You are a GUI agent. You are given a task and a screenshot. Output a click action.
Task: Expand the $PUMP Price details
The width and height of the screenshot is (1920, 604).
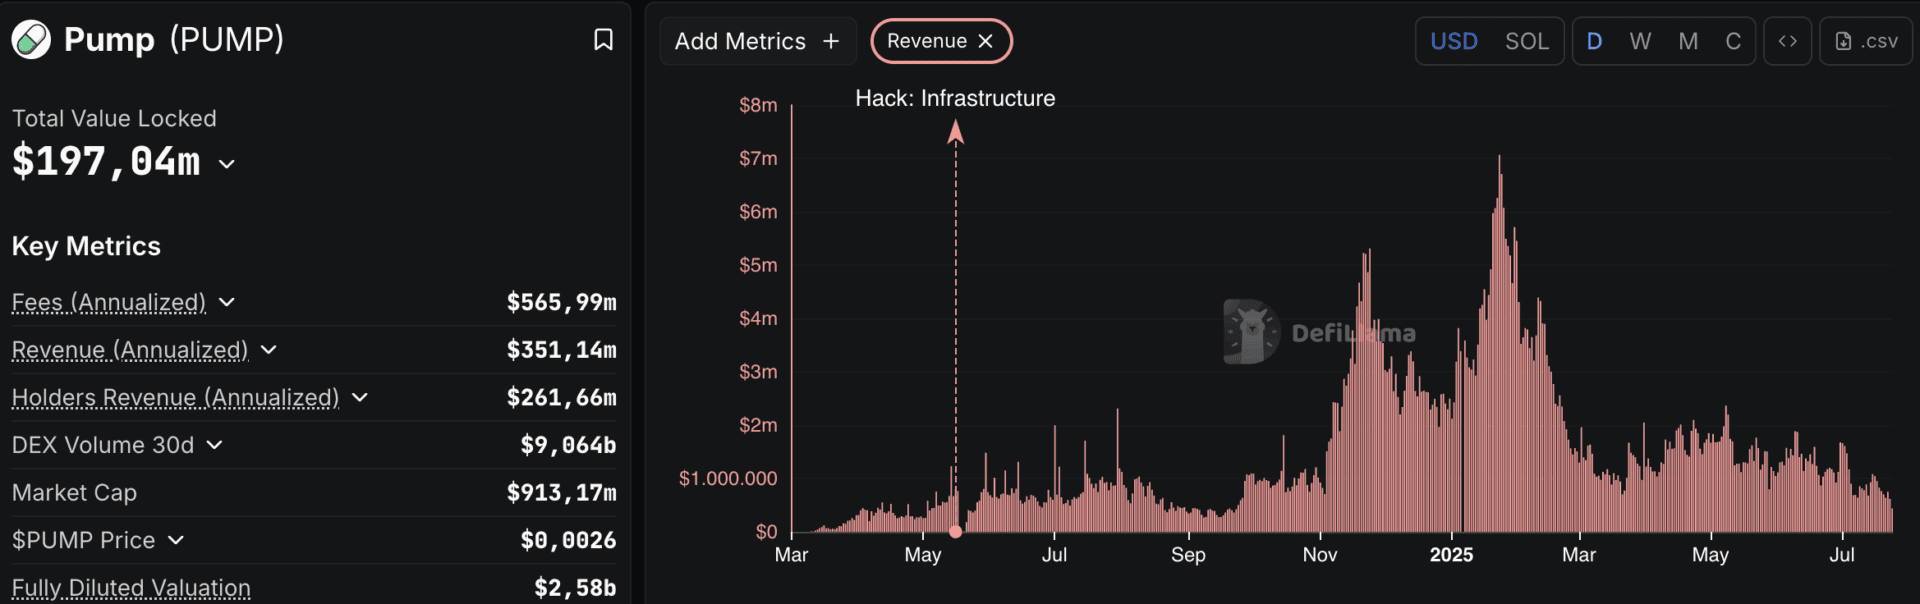coord(176,540)
